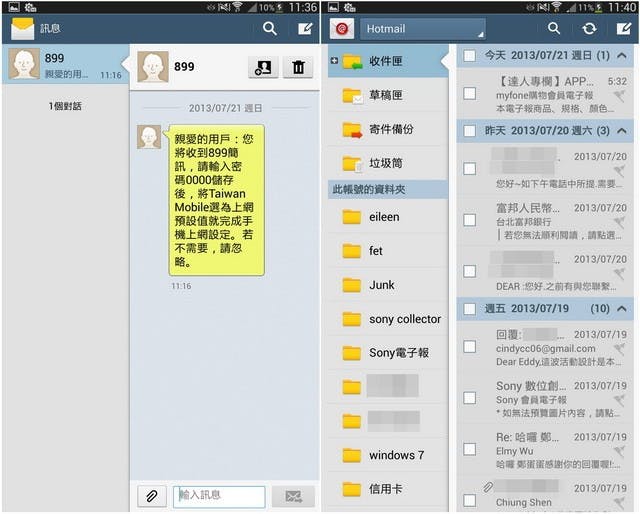The height and width of the screenshot is (514, 640).
Task: Select the 富邦人民幣 email checkbox
Action: [469, 220]
